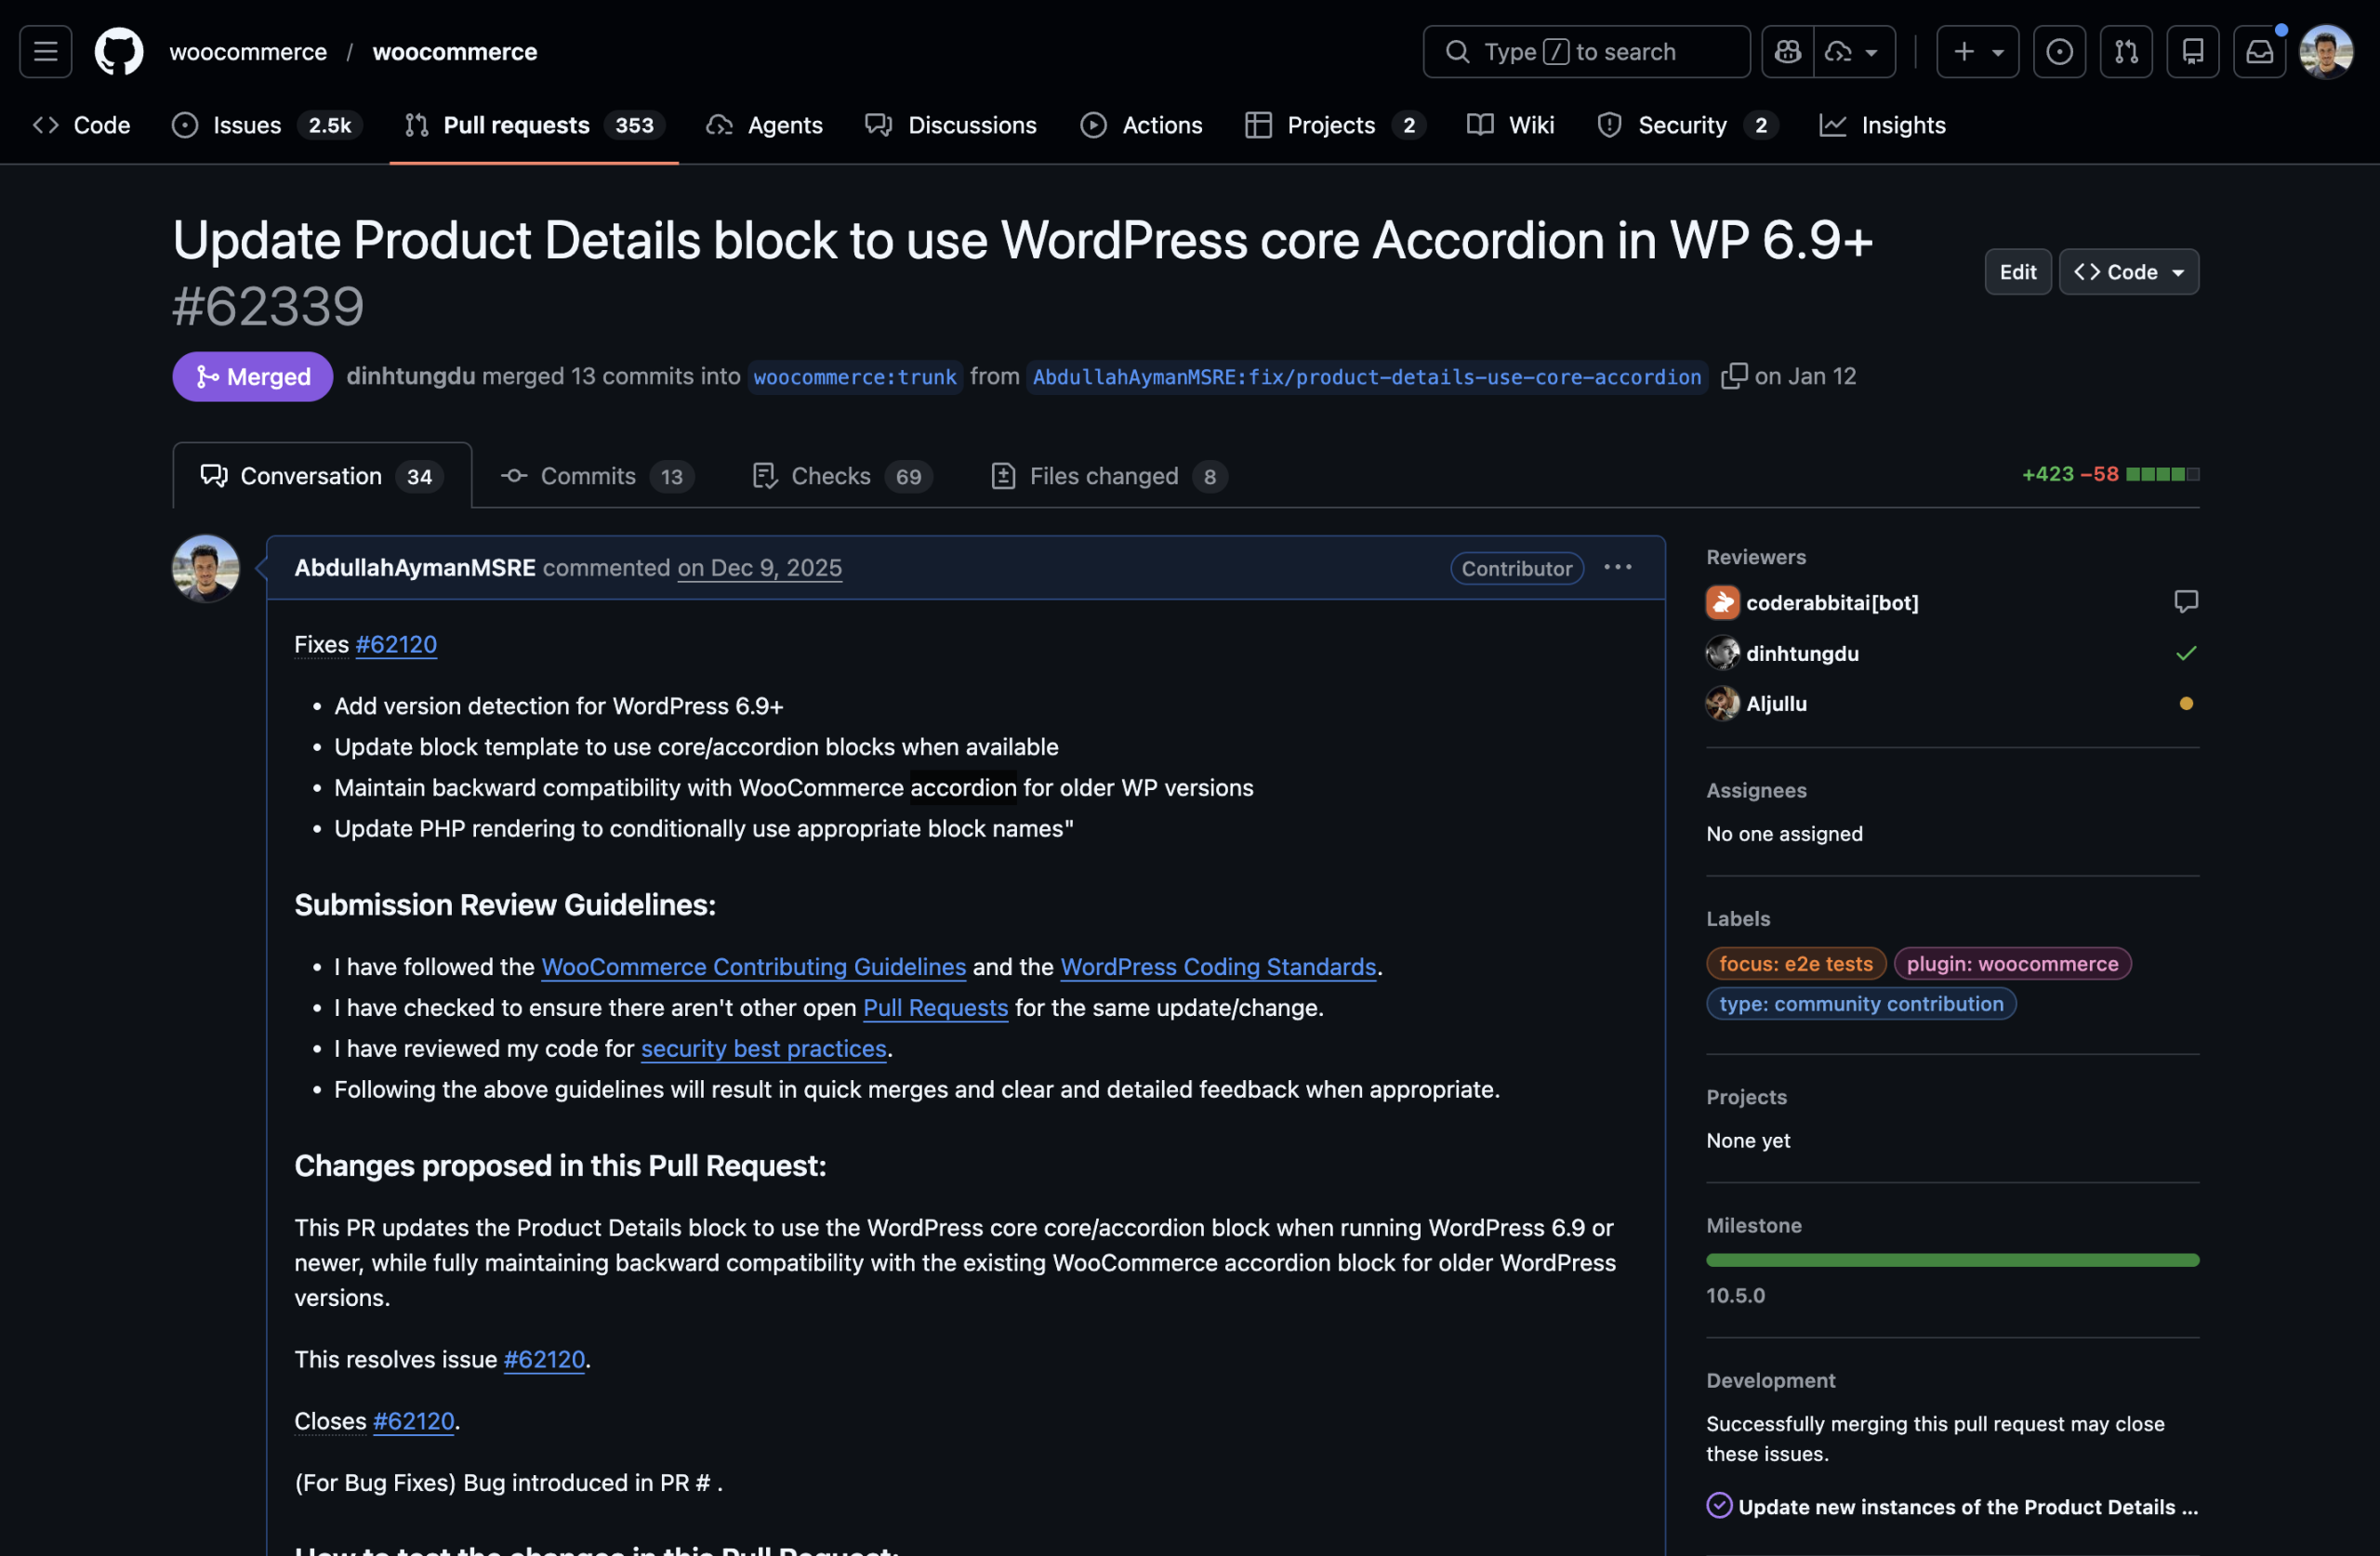Open the issues icon in header

pyautogui.click(x=2059, y=51)
